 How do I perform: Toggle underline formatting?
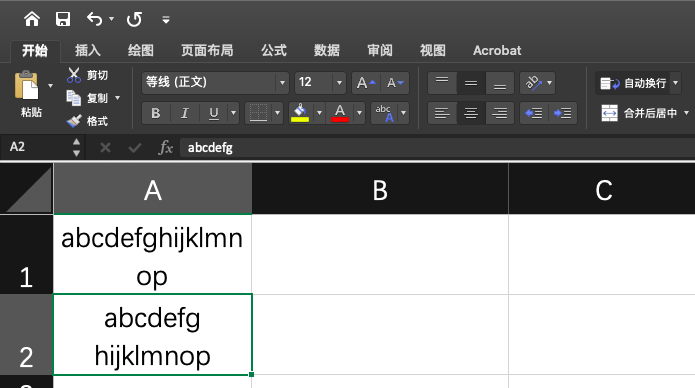pos(214,113)
